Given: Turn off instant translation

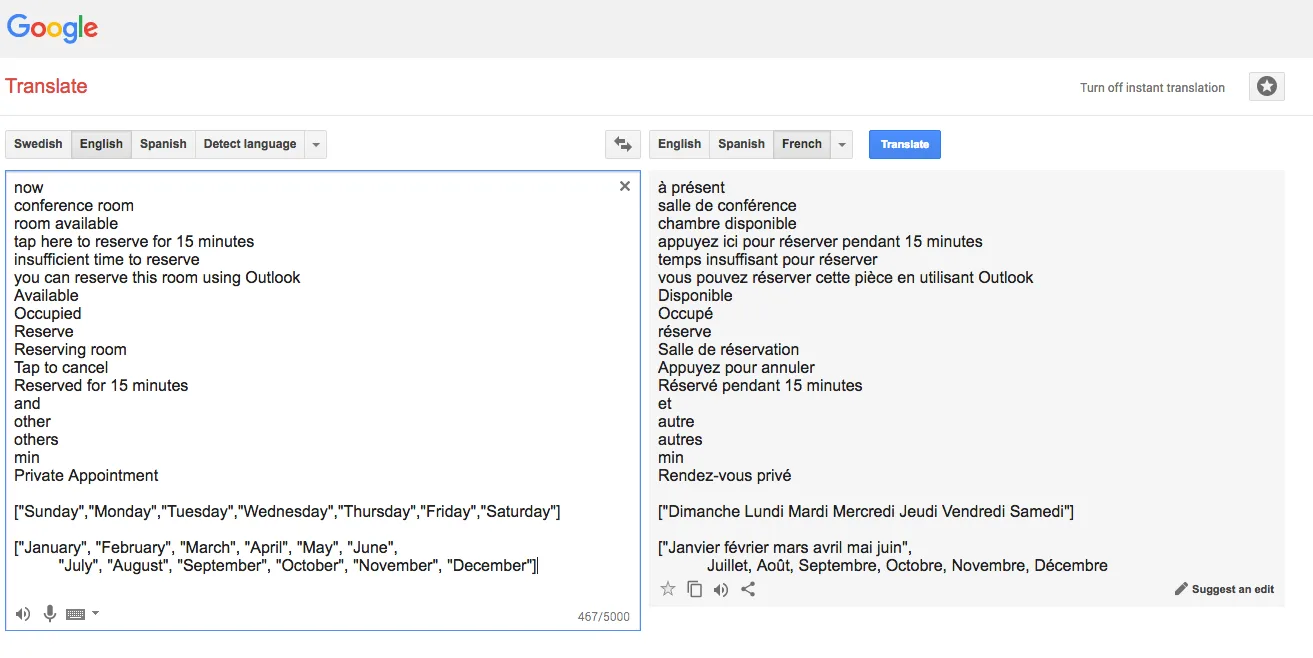Looking at the screenshot, I should (x=1152, y=88).
